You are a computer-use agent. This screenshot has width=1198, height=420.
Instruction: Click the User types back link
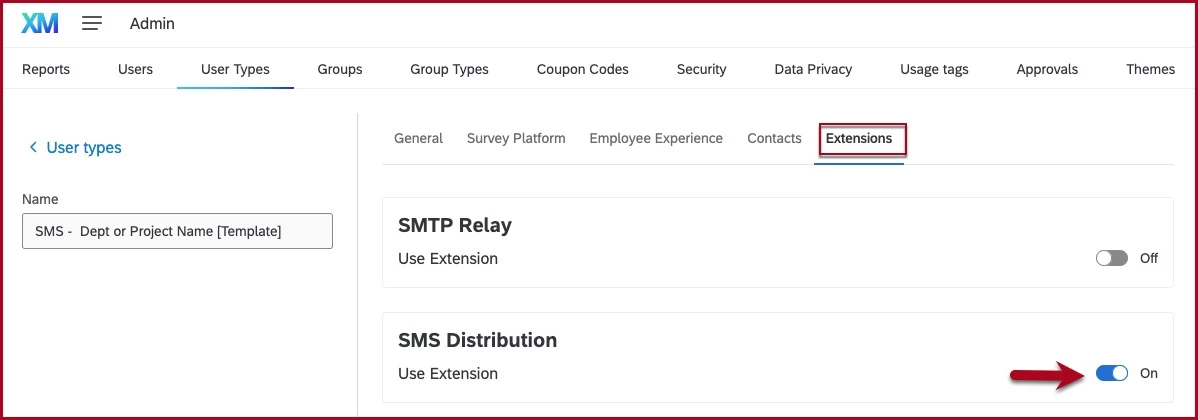point(84,147)
